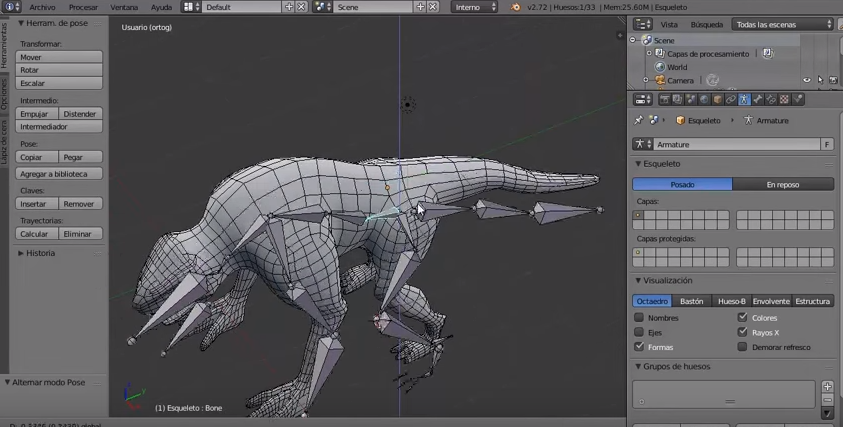Expand Capas de procesamiento in outliner
The width and height of the screenshot is (843, 427).
pyautogui.click(x=649, y=53)
